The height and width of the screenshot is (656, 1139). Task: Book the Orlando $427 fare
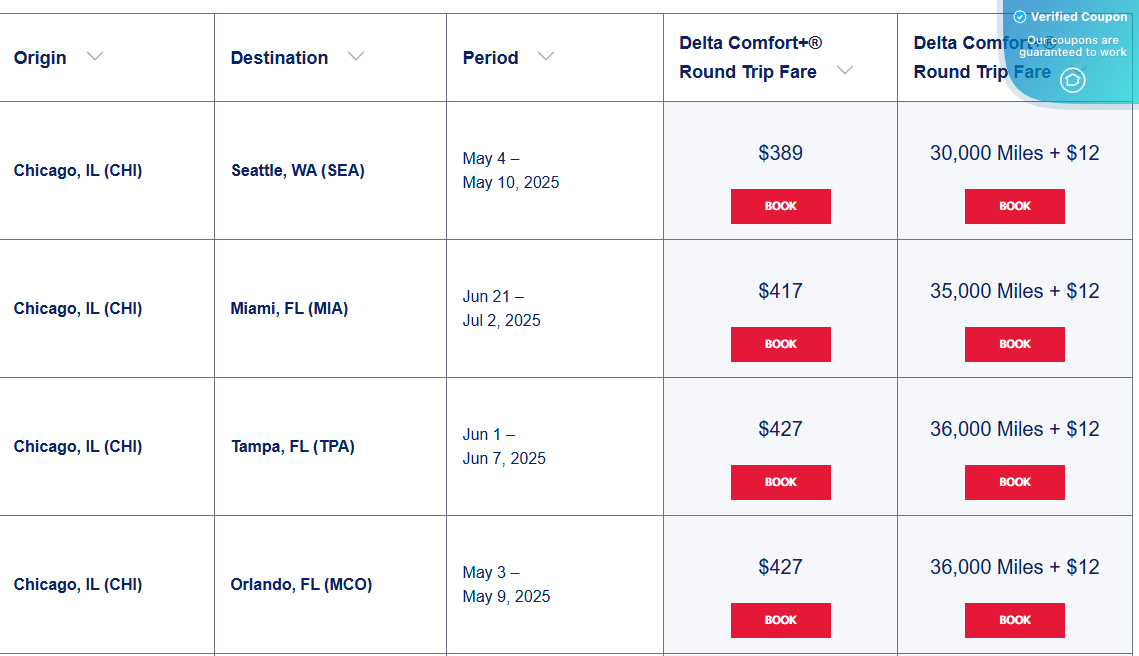pos(780,620)
